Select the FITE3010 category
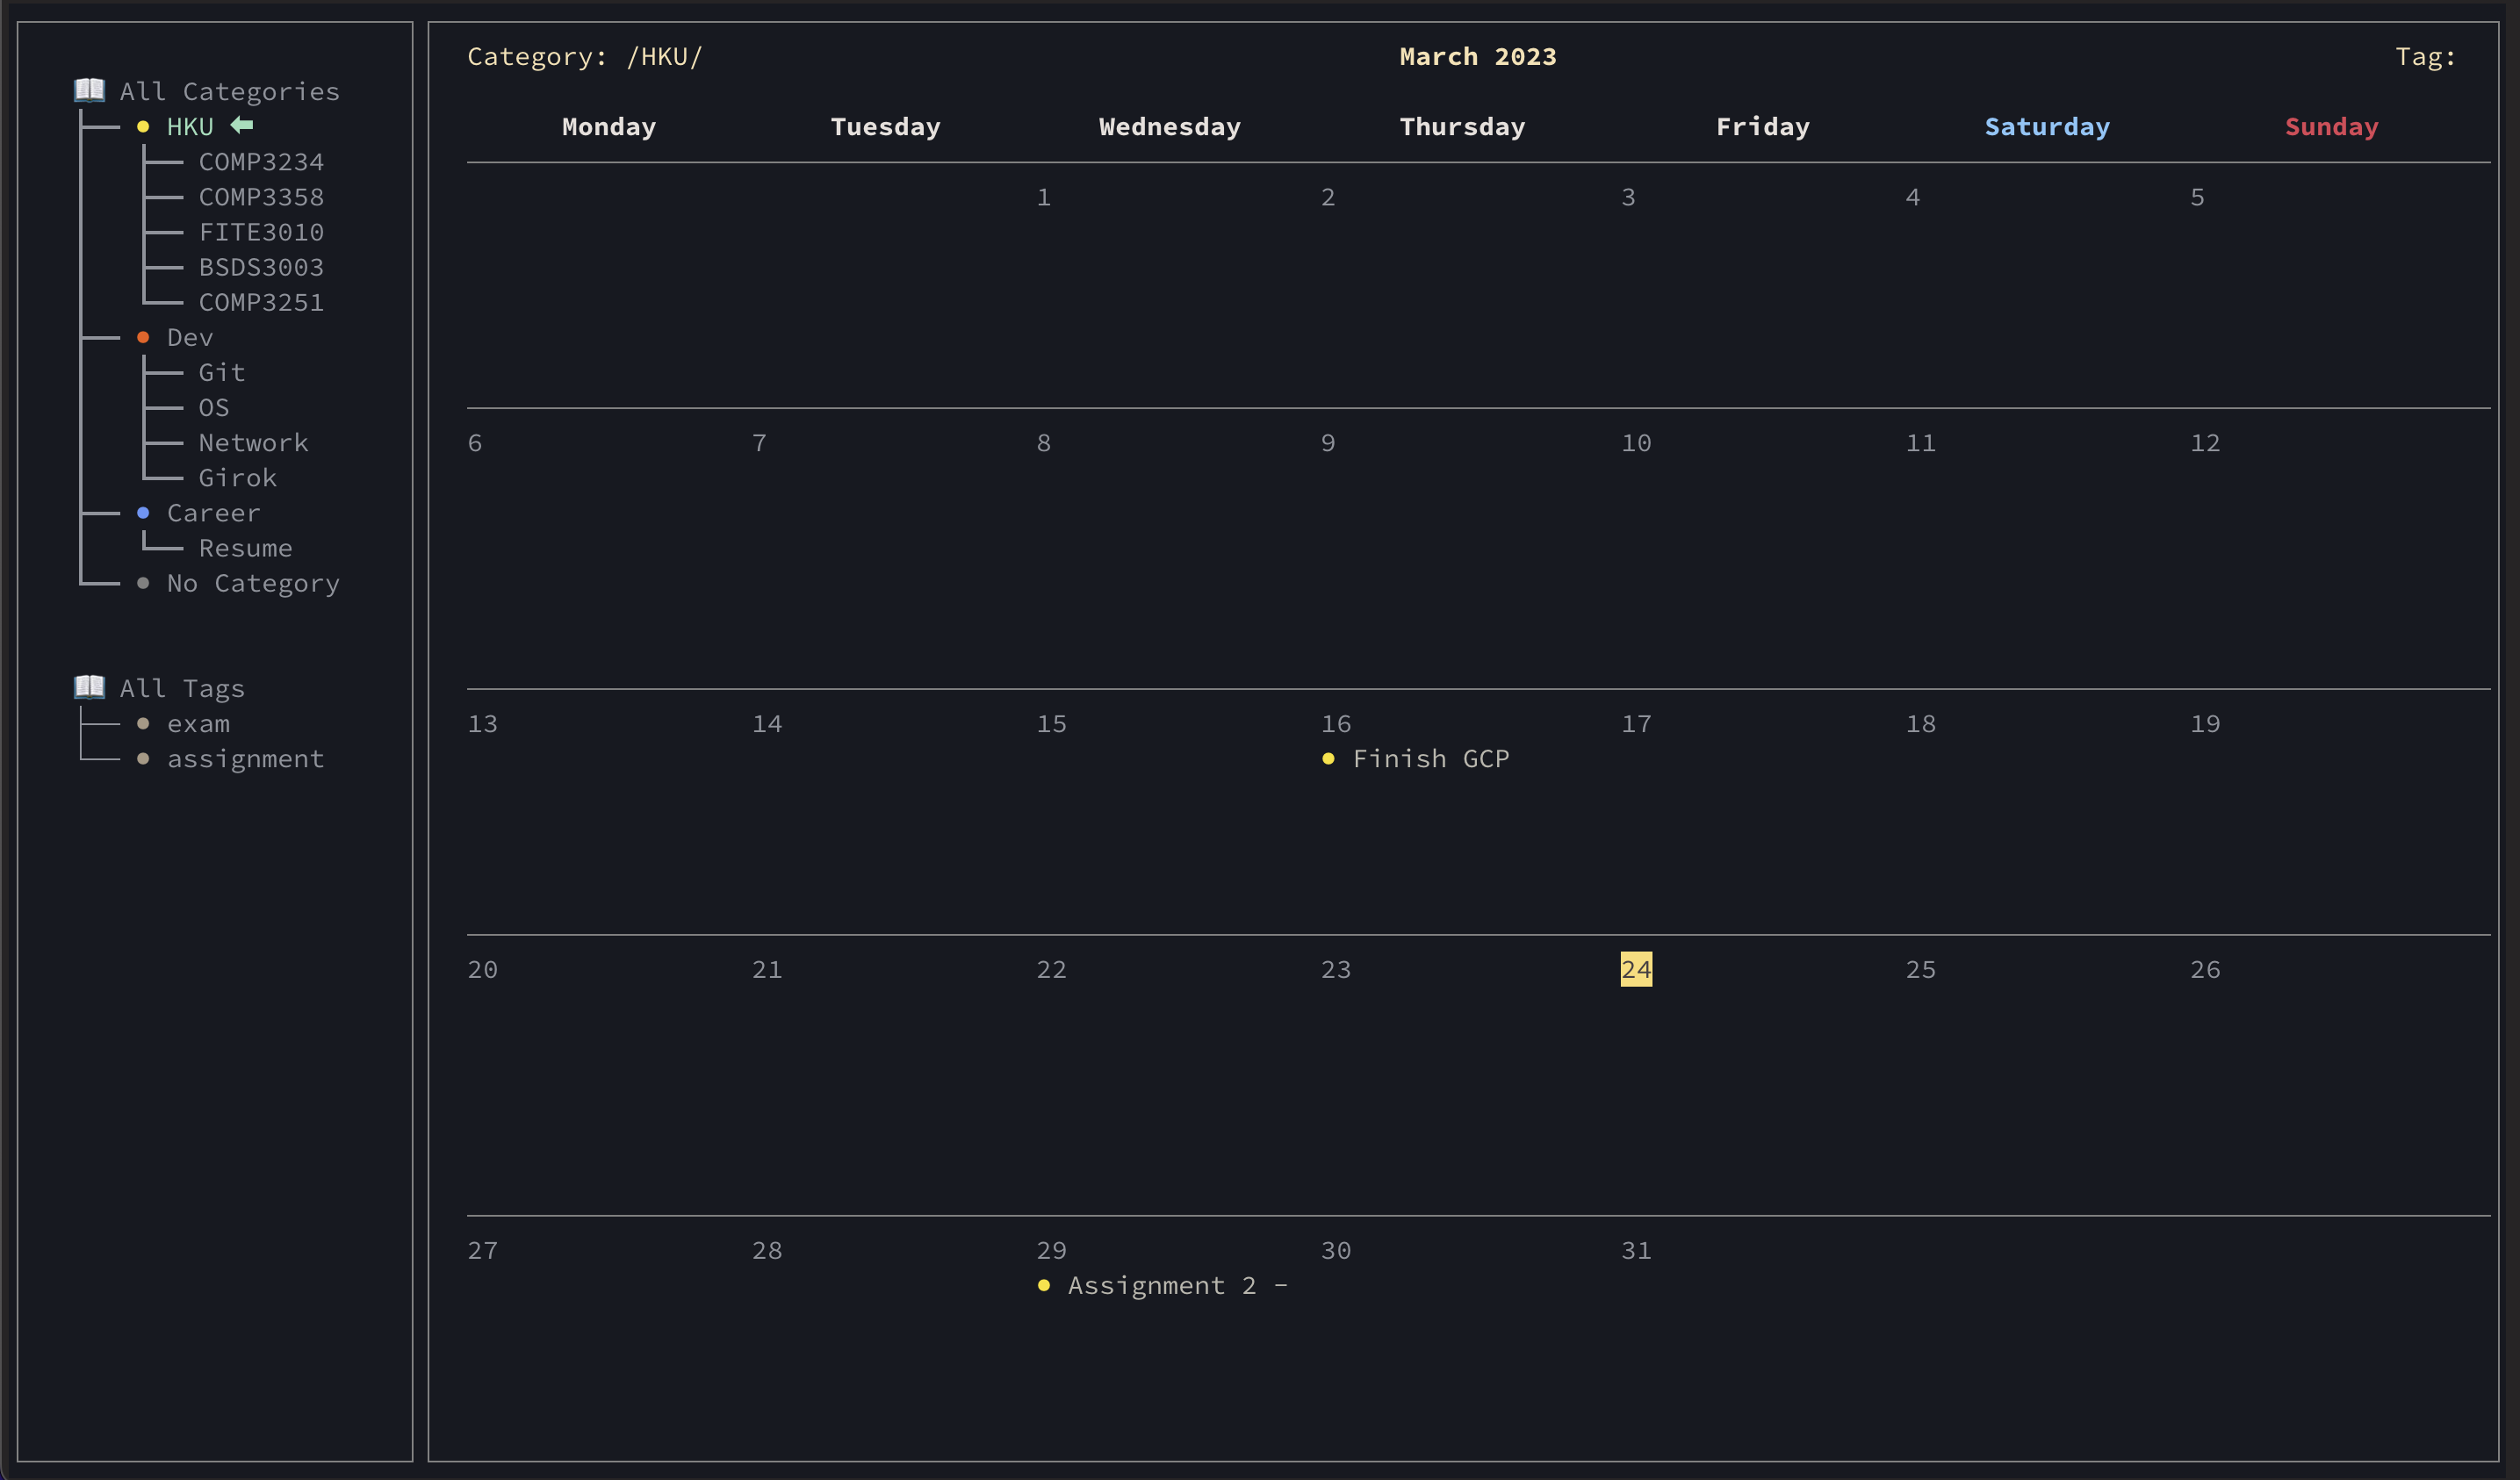2520x1480 pixels. pos(261,232)
